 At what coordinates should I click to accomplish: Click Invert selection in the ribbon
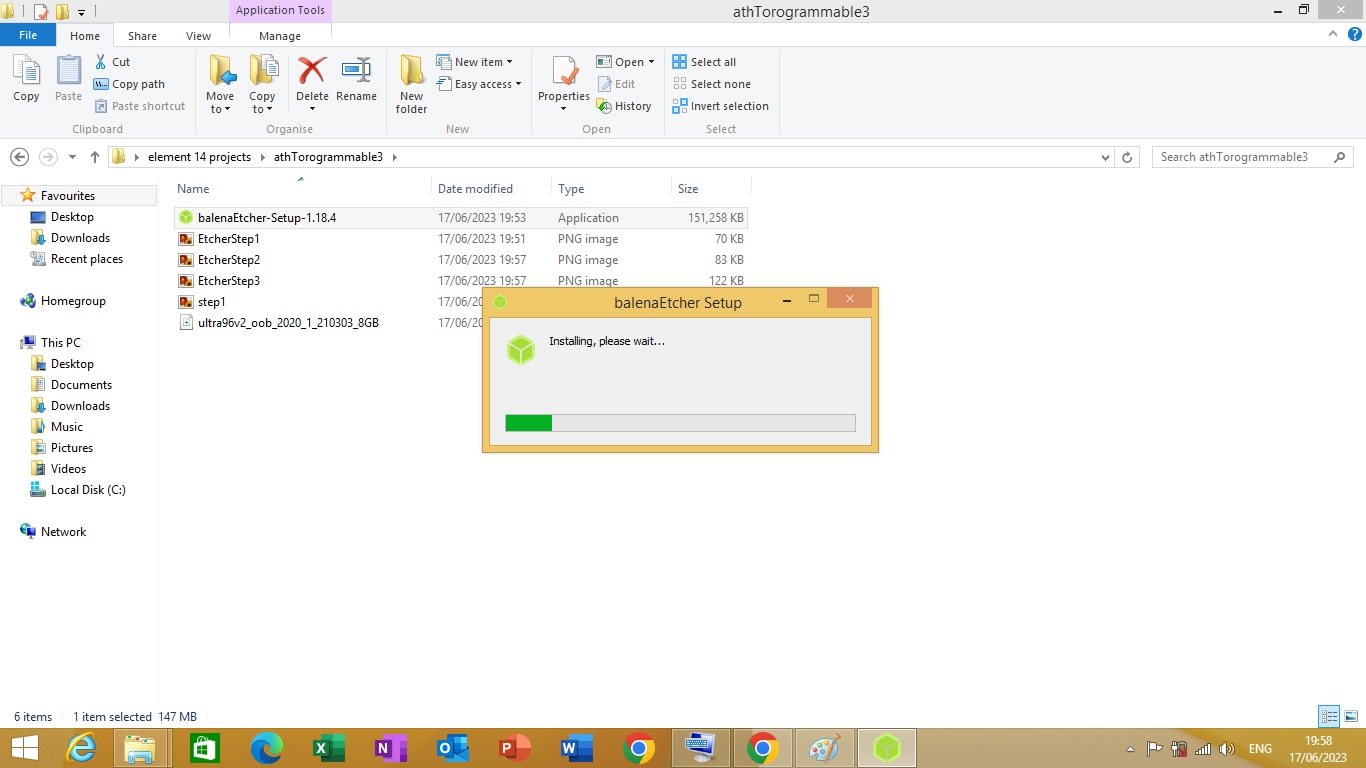pyautogui.click(x=721, y=106)
